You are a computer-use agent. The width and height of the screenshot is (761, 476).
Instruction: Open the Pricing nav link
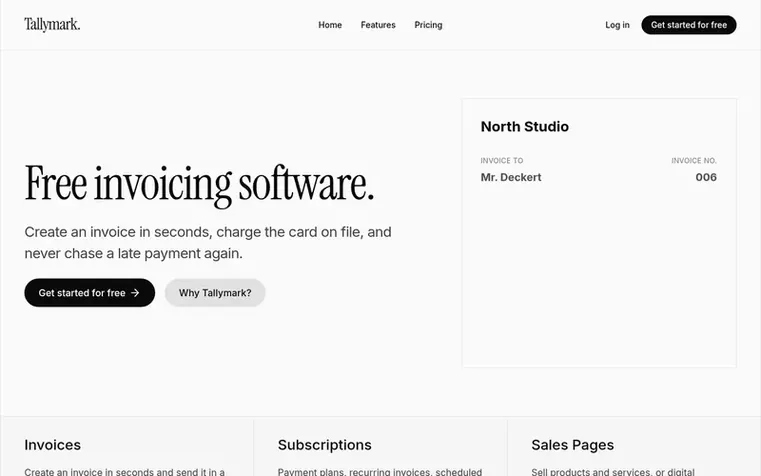tap(428, 25)
